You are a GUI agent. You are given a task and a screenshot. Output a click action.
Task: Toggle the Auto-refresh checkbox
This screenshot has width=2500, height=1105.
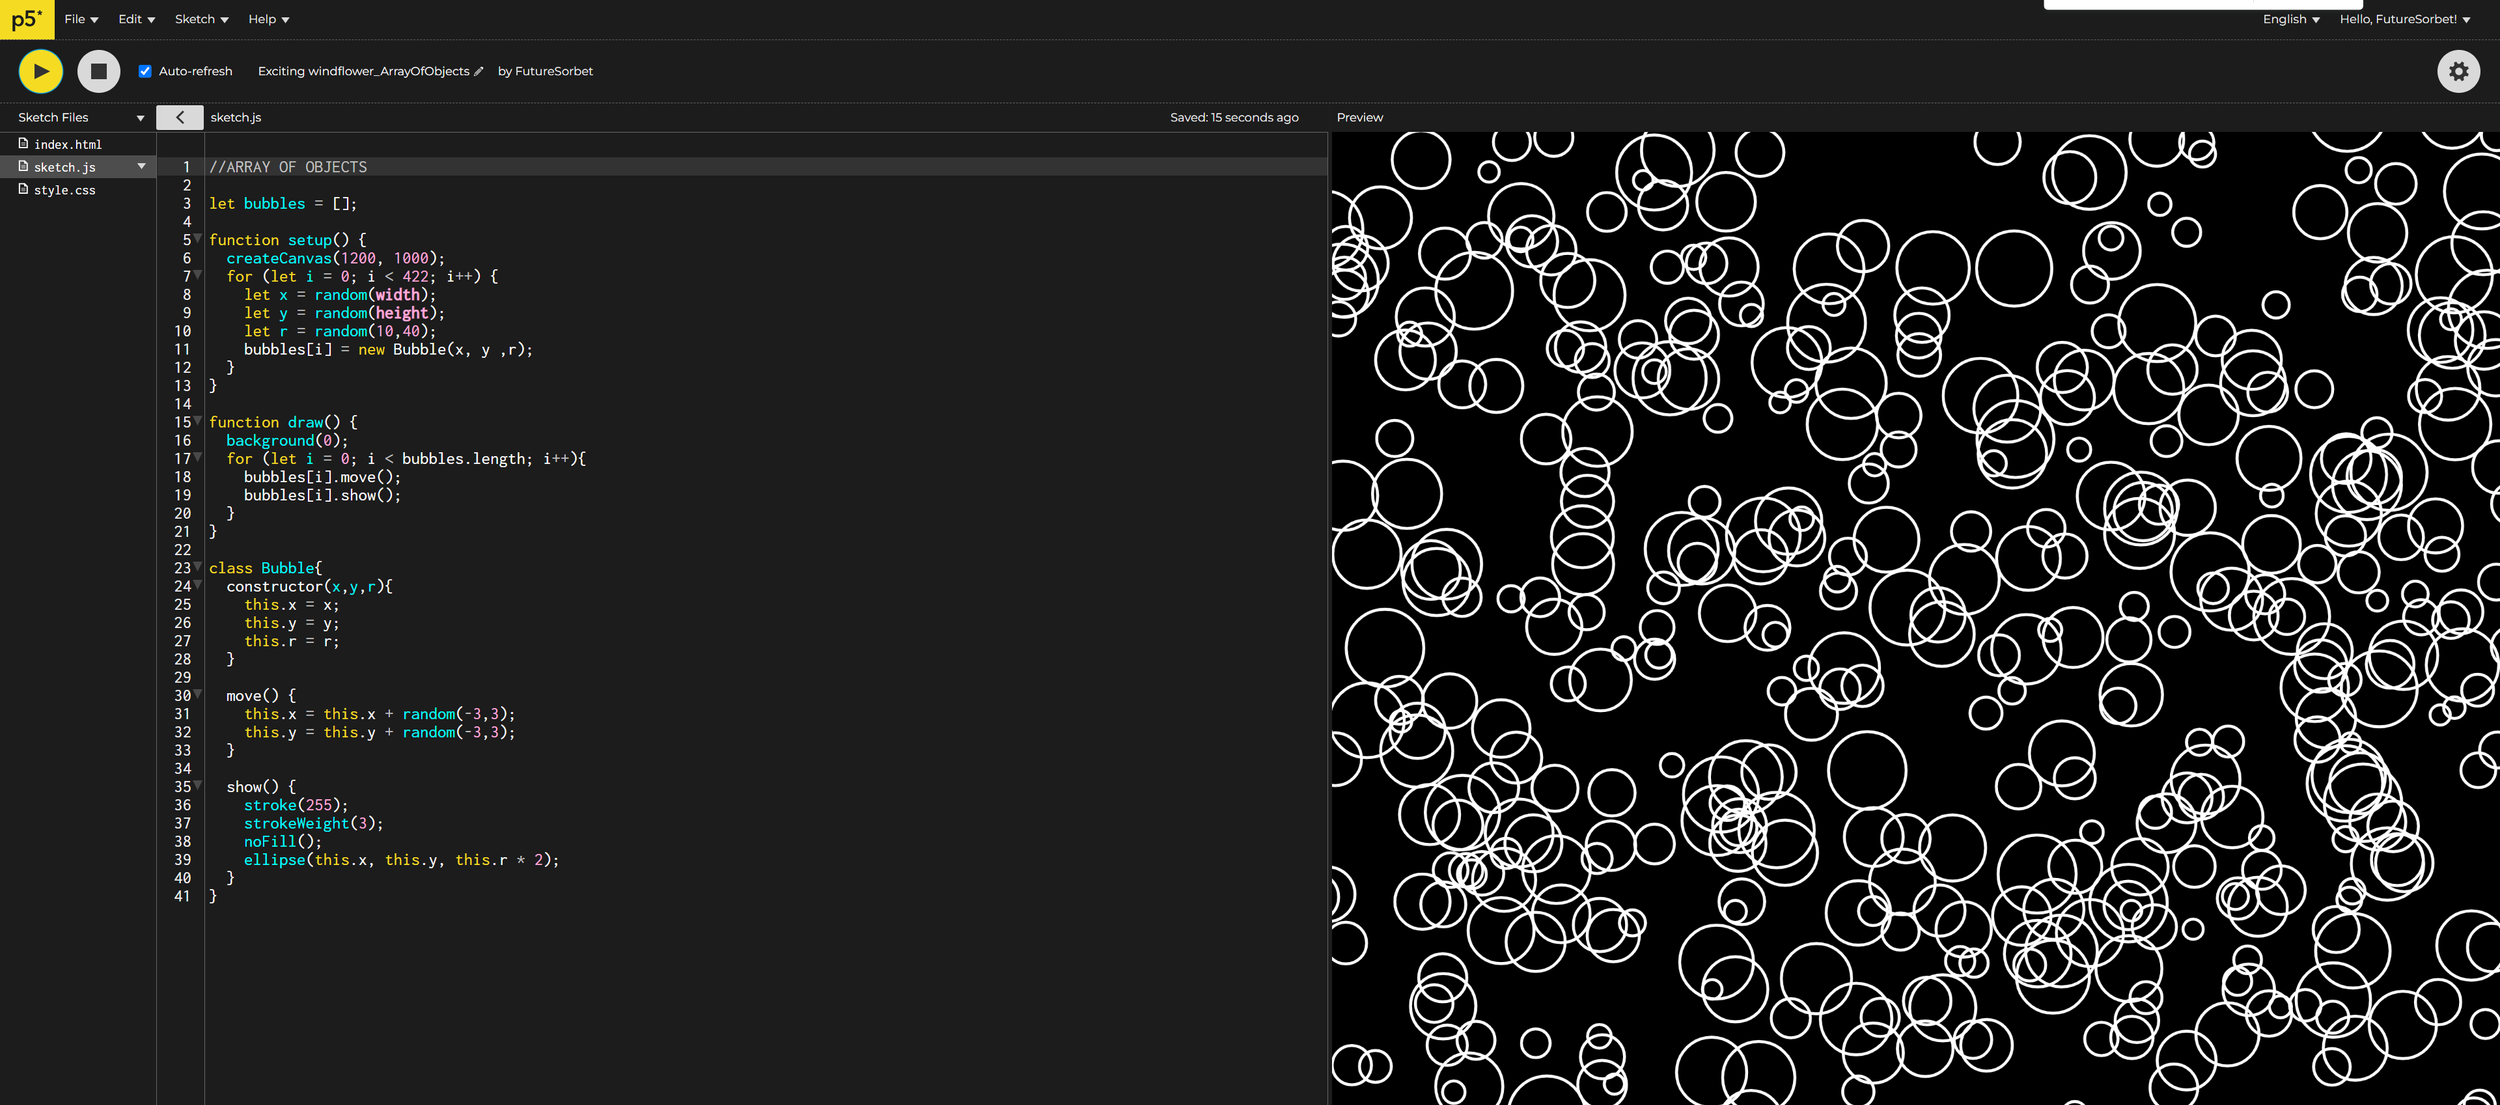point(145,71)
